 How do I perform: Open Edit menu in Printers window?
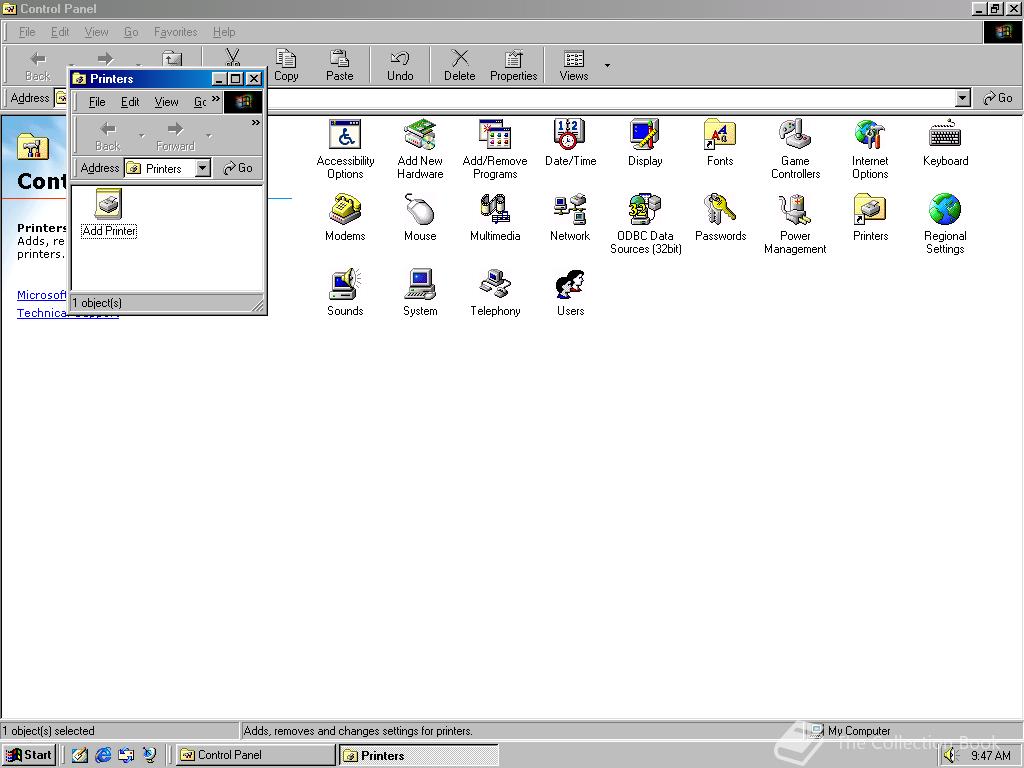coord(130,102)
